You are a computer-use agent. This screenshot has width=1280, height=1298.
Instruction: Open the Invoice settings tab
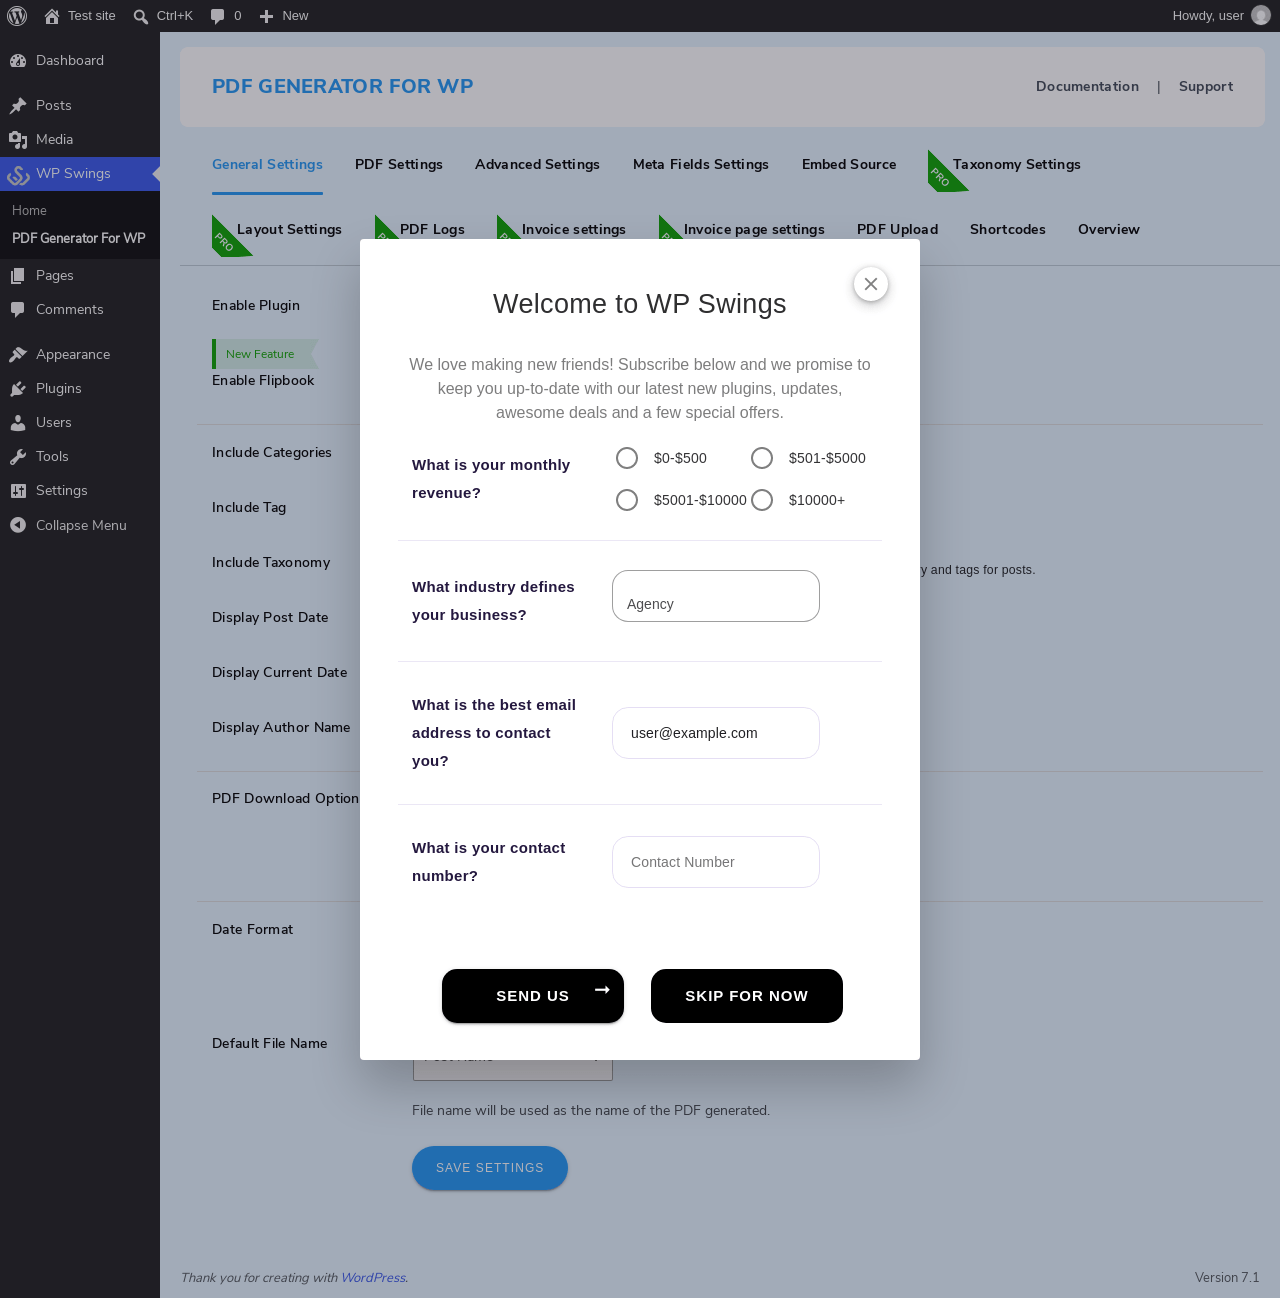pos(574,230)
